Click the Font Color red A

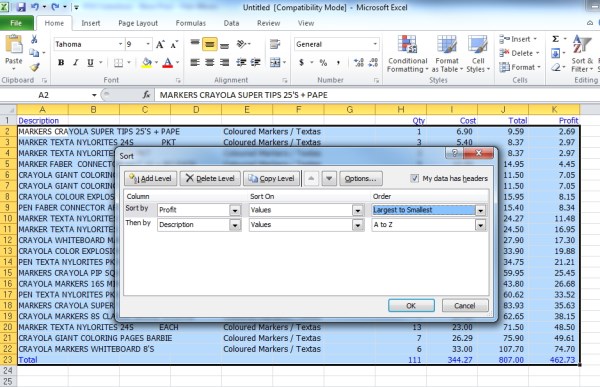(x=168, y=62)
